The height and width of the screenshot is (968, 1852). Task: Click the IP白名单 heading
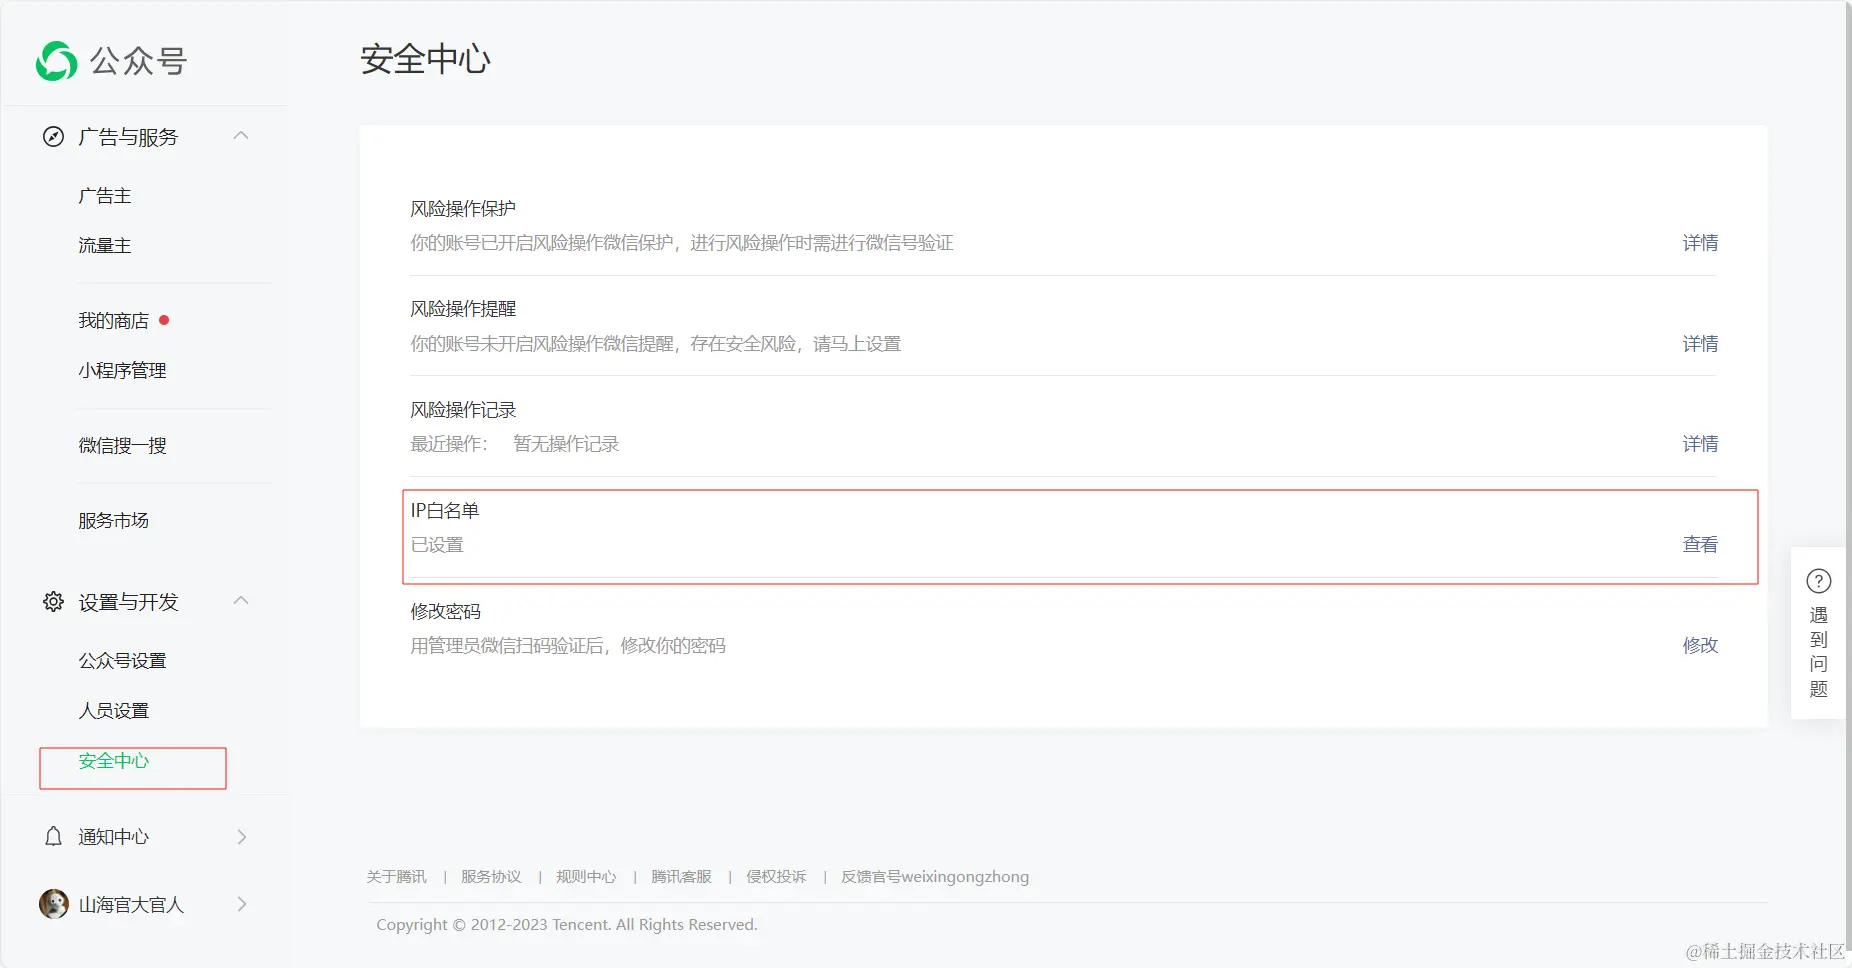point(445,510)
